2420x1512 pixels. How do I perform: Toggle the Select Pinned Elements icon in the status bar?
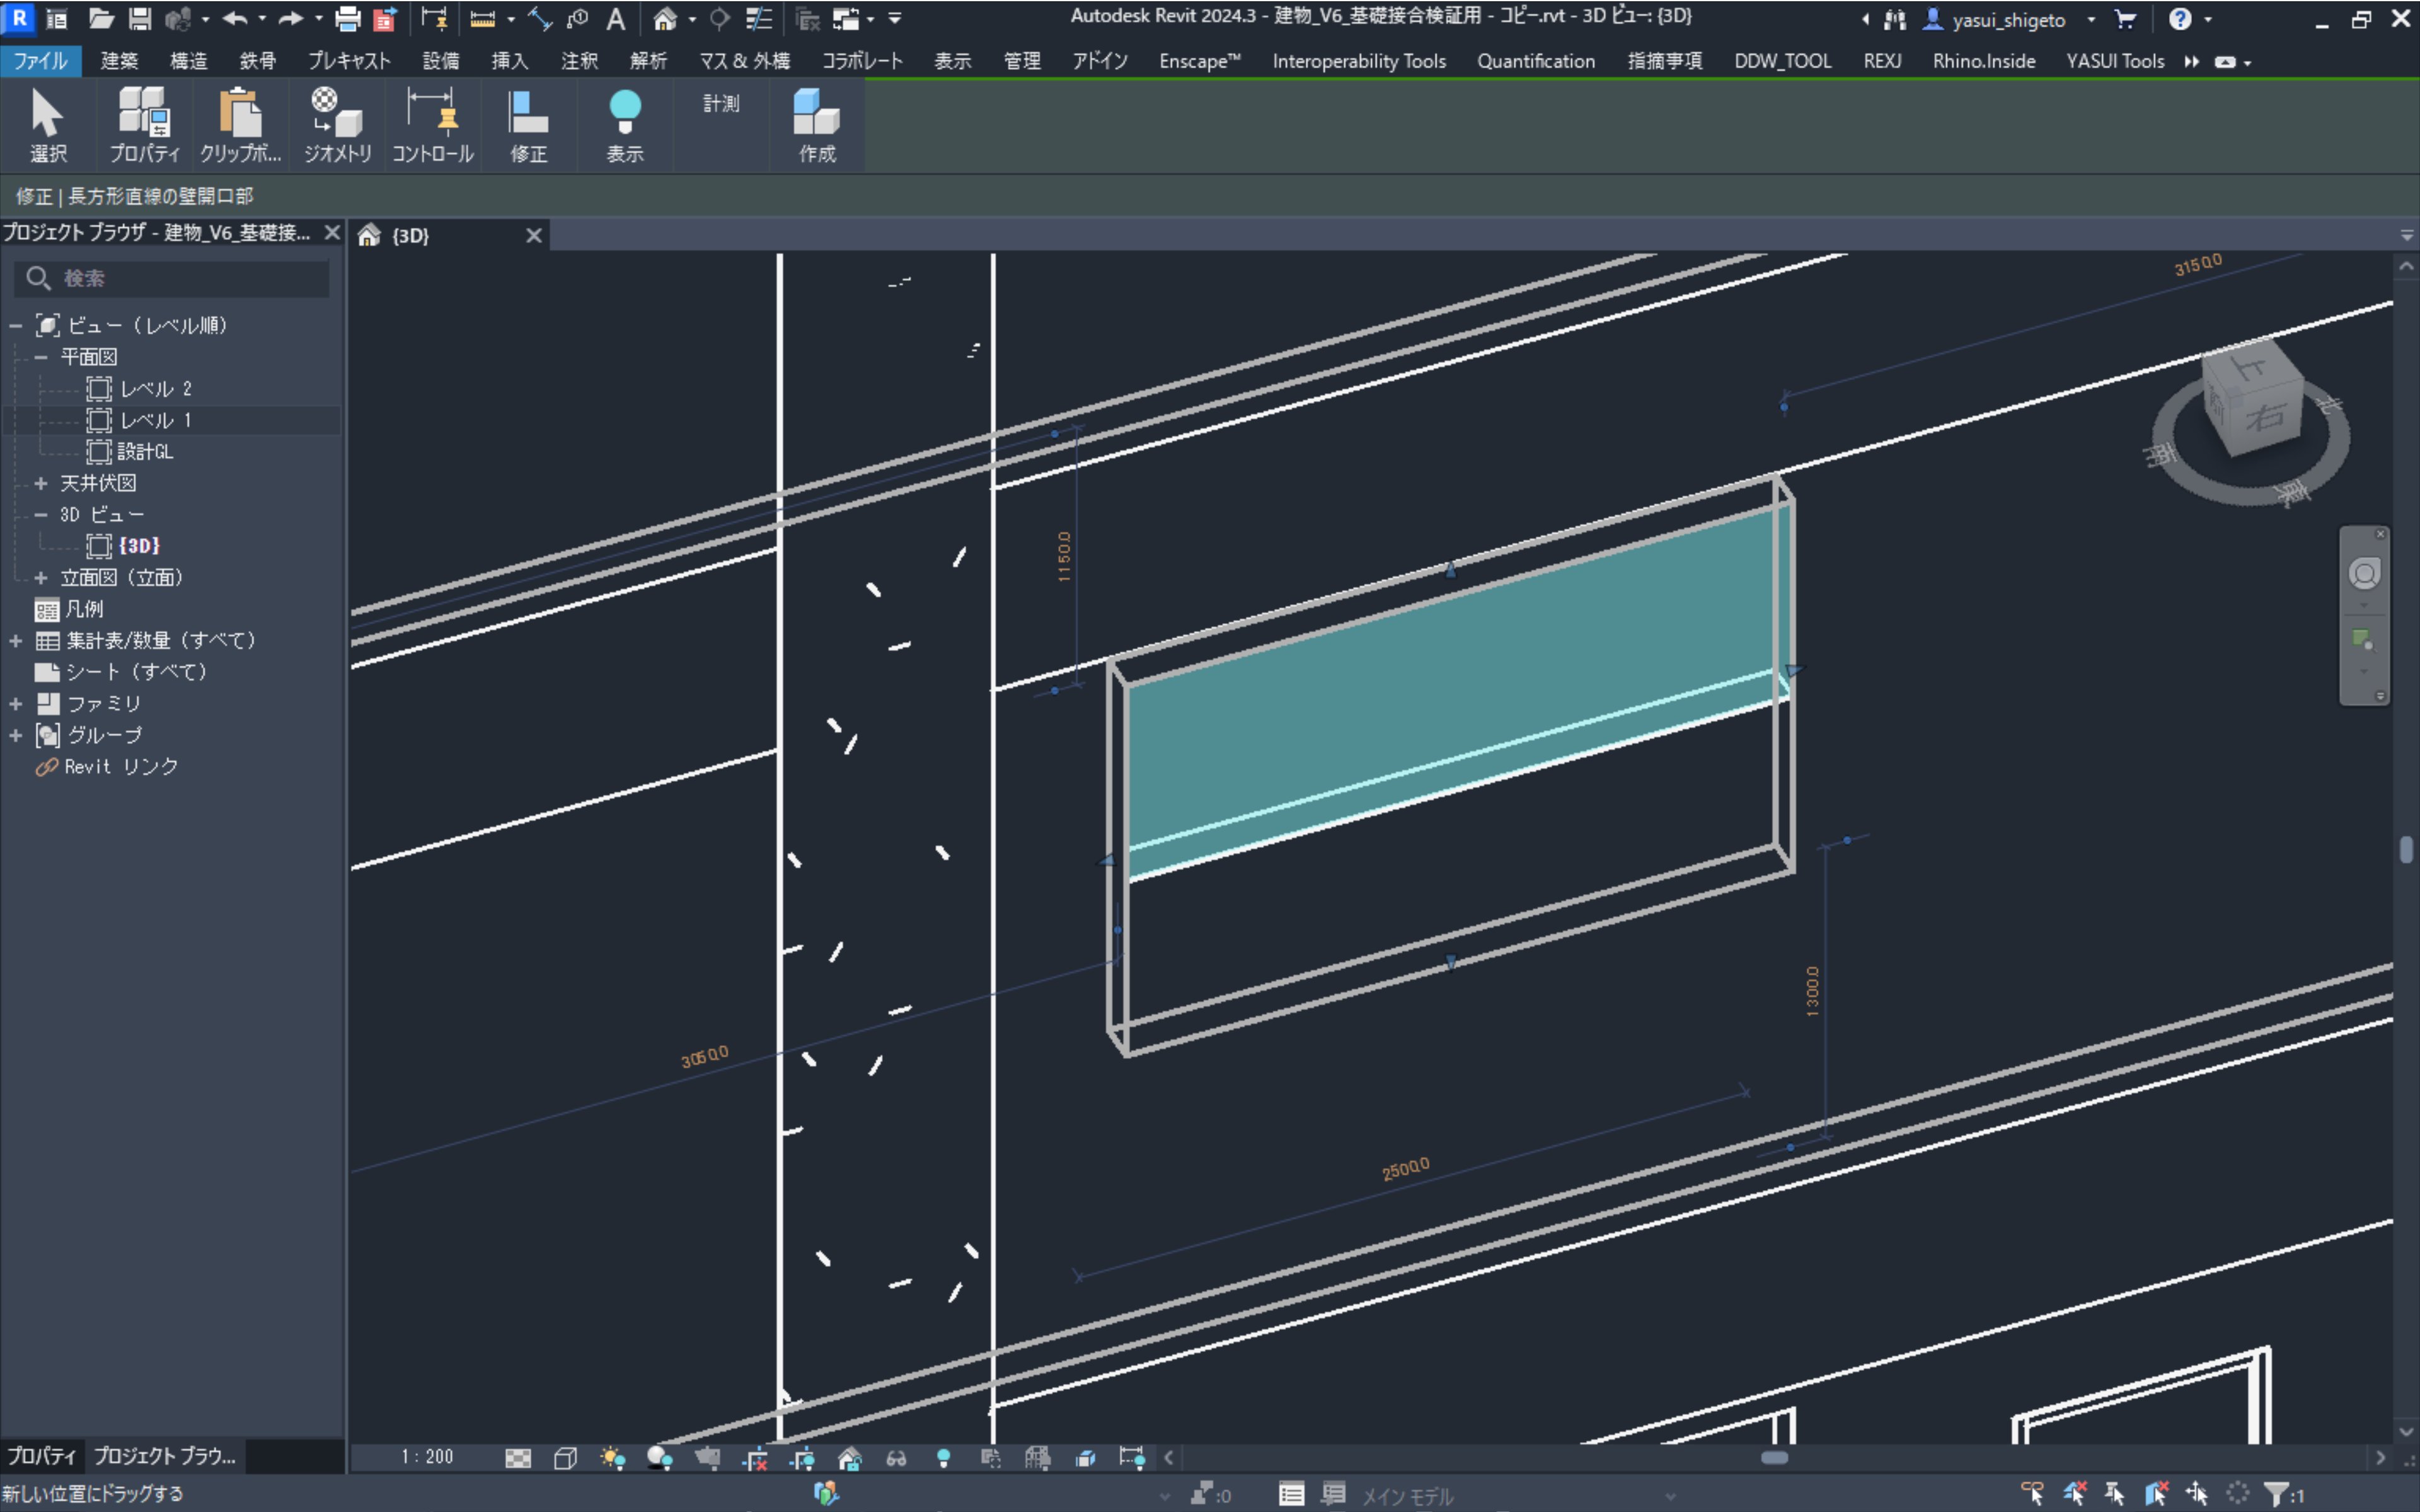2114,1494
